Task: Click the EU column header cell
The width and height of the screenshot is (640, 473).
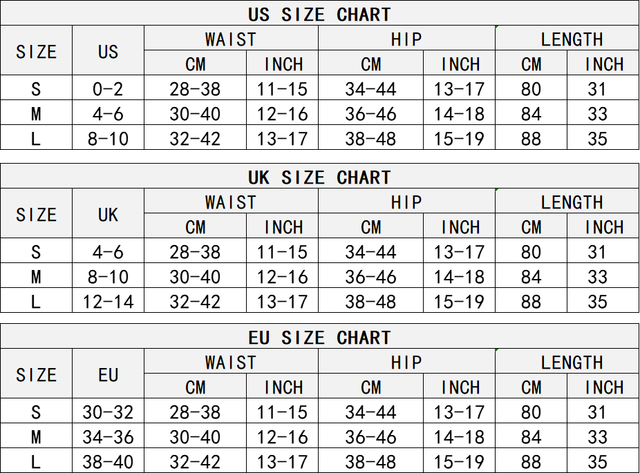Action: [108, 375]
